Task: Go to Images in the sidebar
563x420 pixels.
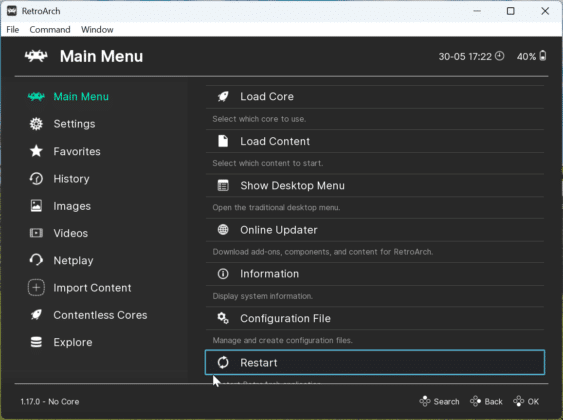Action: pyautogui.click(x=72, y=206)
